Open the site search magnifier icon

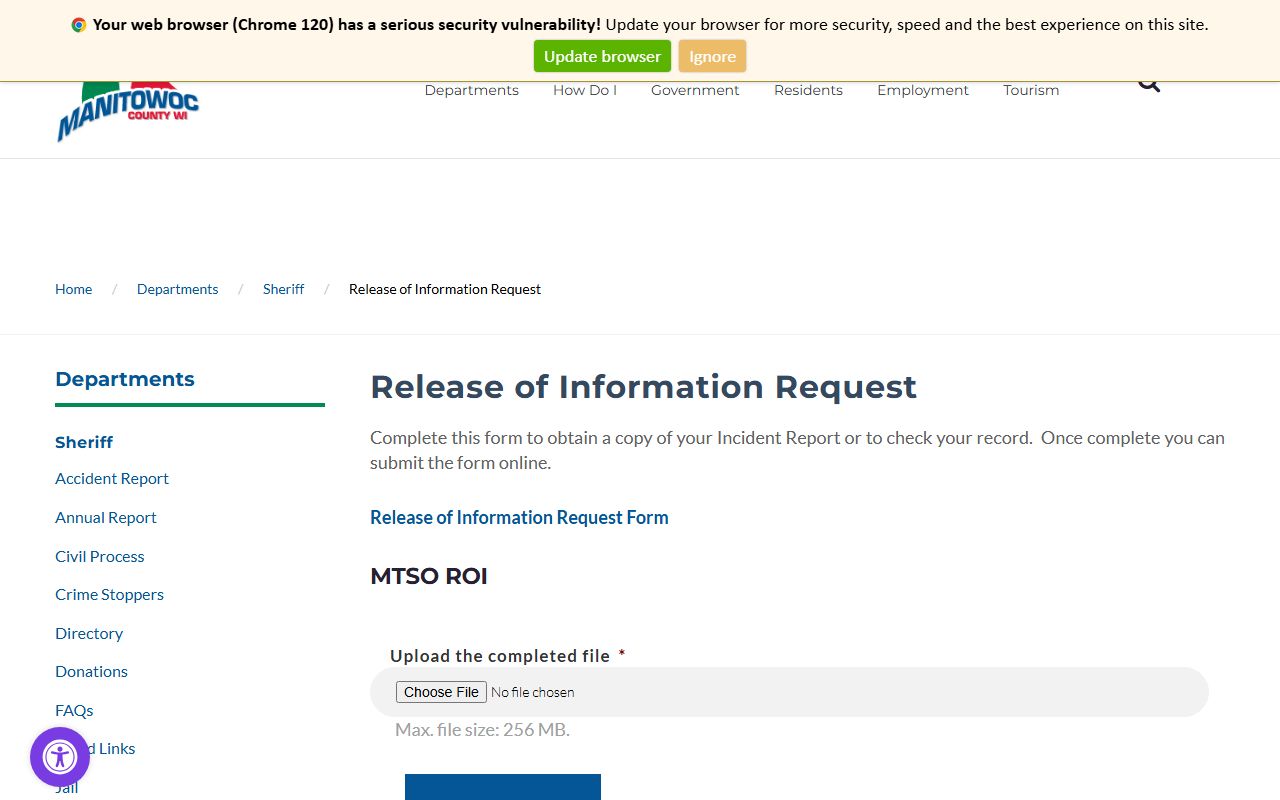coord(1149,86)
